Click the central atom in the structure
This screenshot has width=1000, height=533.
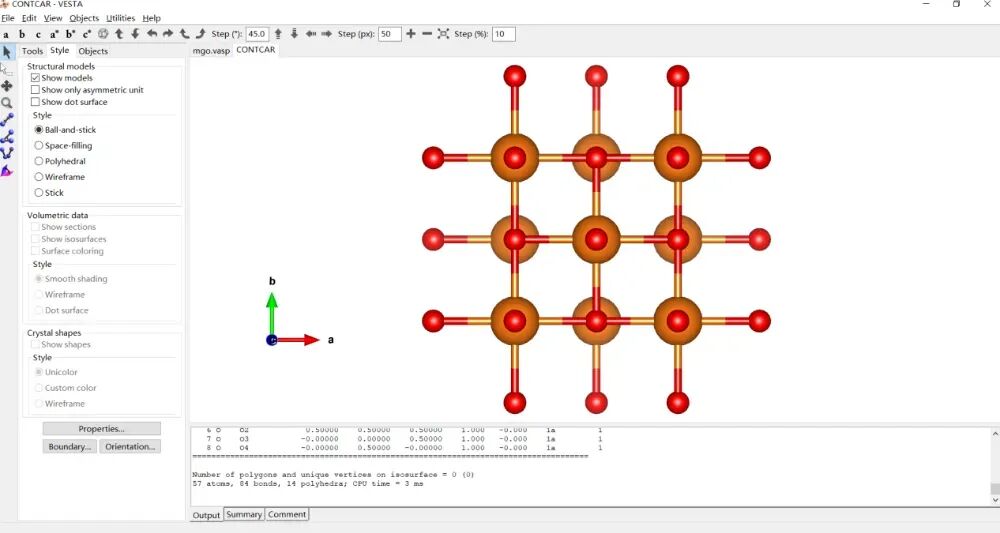tap(596, 240)
